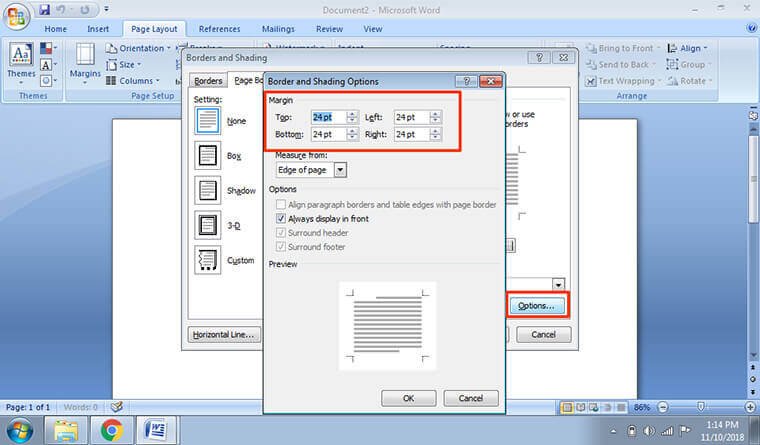Switch to the Insert ribbon tab
The width and height of the screenshot is (760, 445).
(98, 29)
